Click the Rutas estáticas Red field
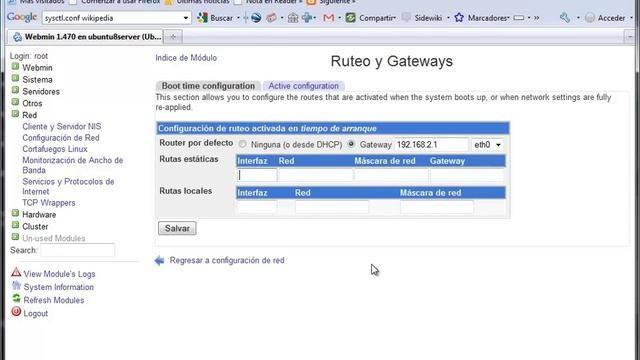 coord(315,175)
